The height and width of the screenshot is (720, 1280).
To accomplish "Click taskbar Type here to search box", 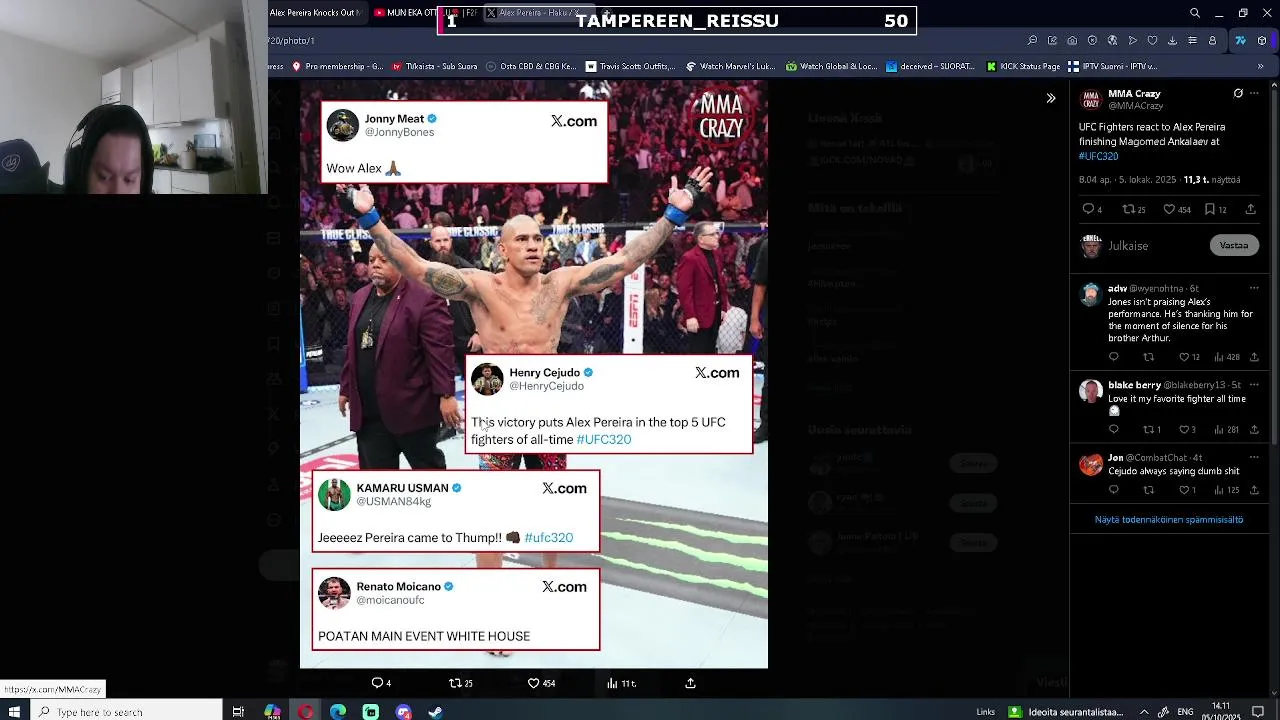I will [126, 712].
